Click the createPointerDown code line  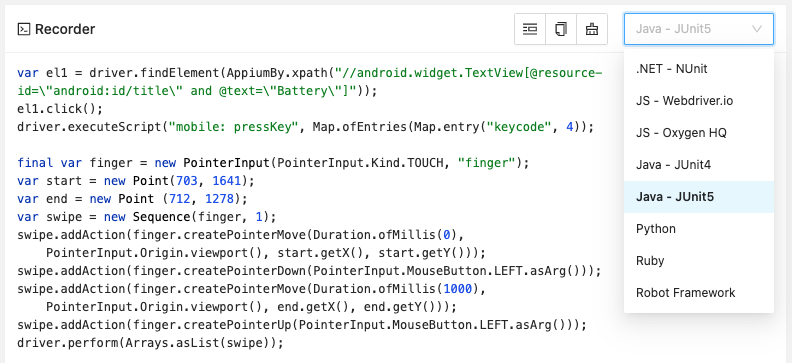309,271
